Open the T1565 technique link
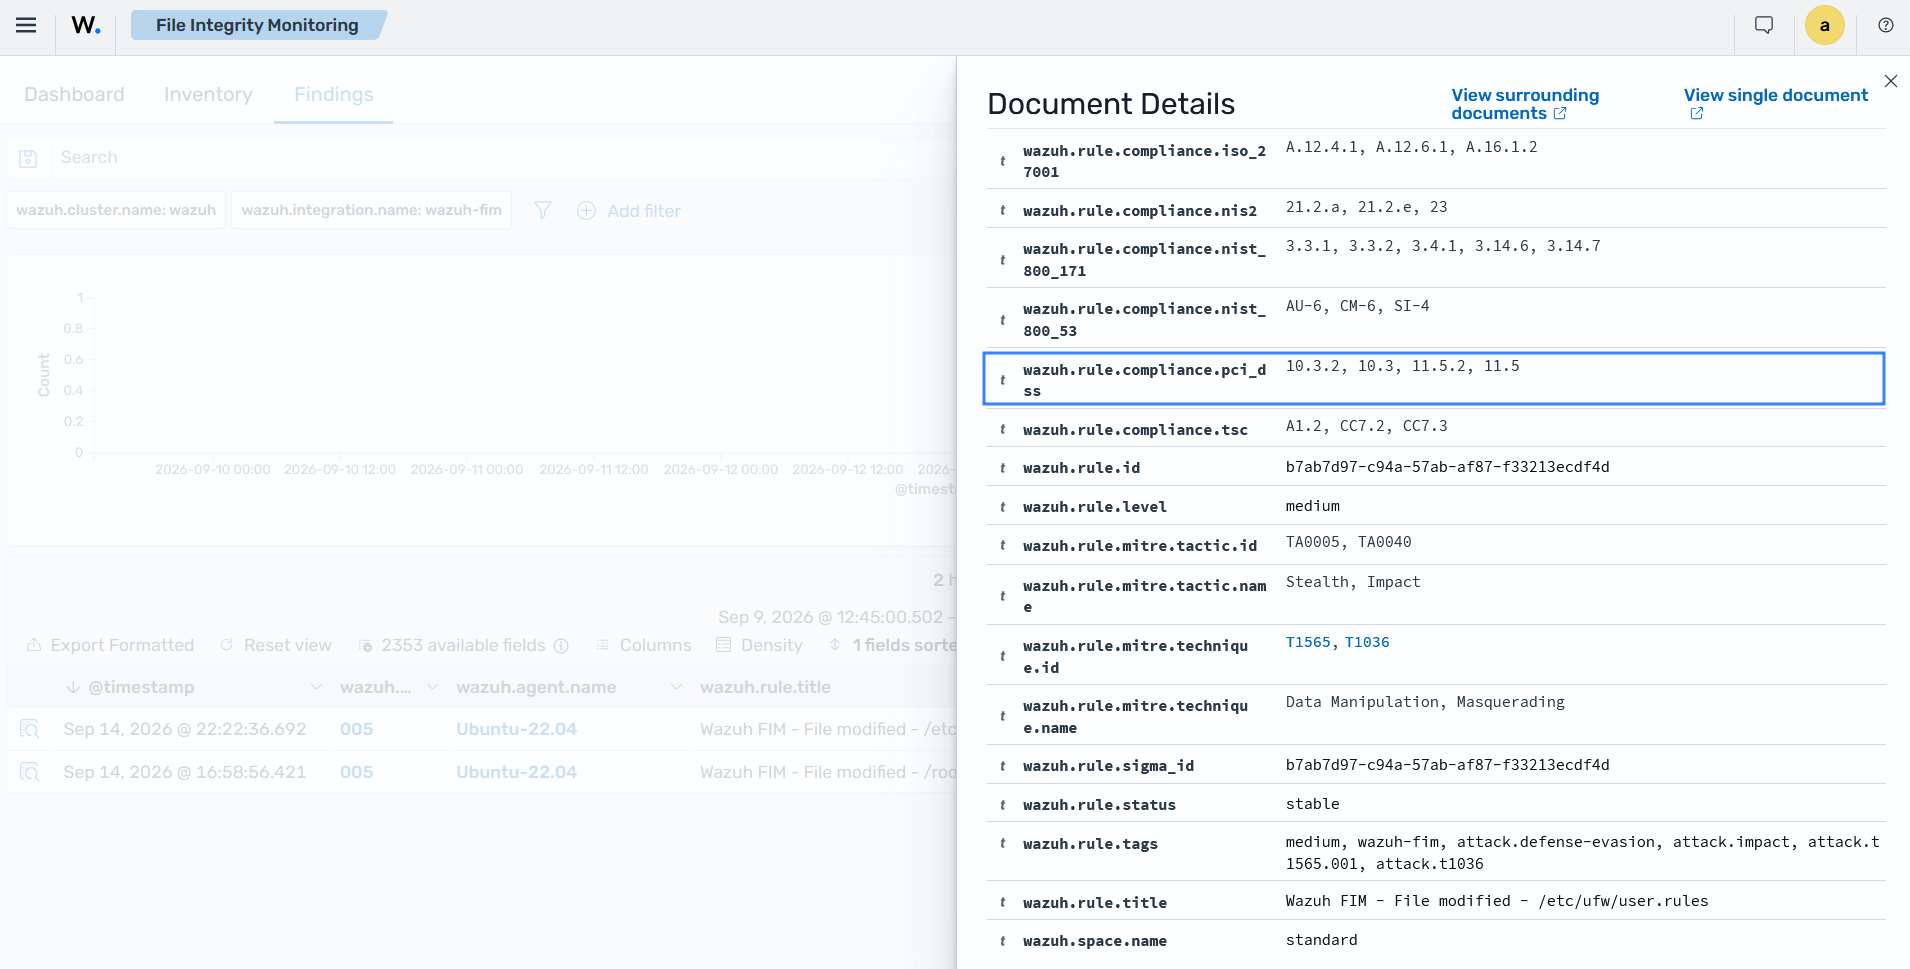Screen dimensions: 1910x969 1308,642
